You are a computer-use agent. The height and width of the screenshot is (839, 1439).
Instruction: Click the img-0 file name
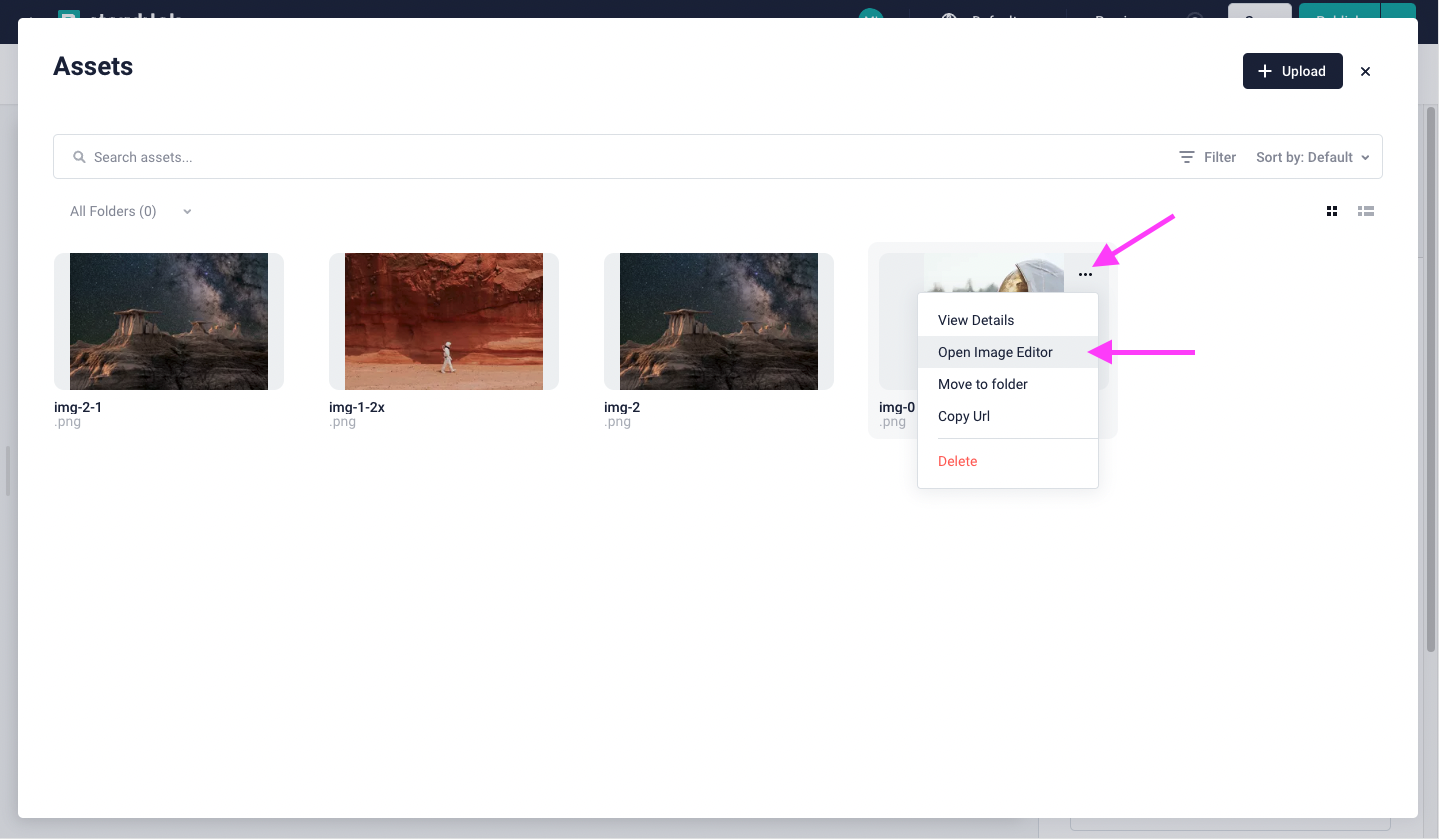click(x=897, y=407)
